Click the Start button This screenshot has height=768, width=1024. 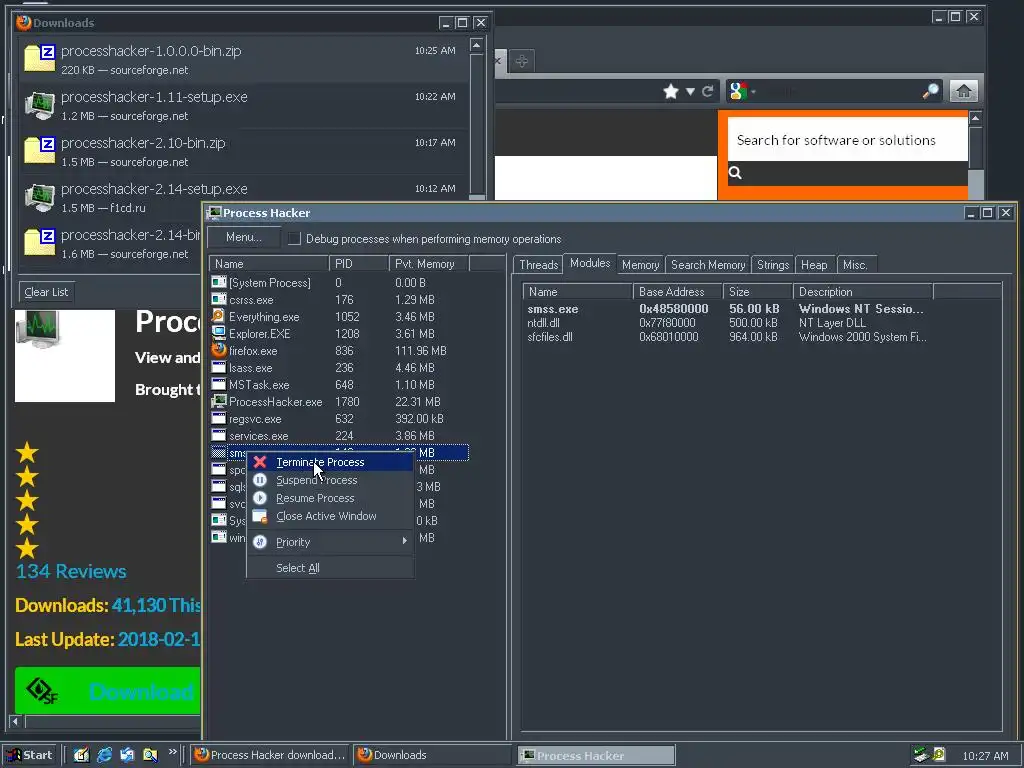tap(29, 755)
